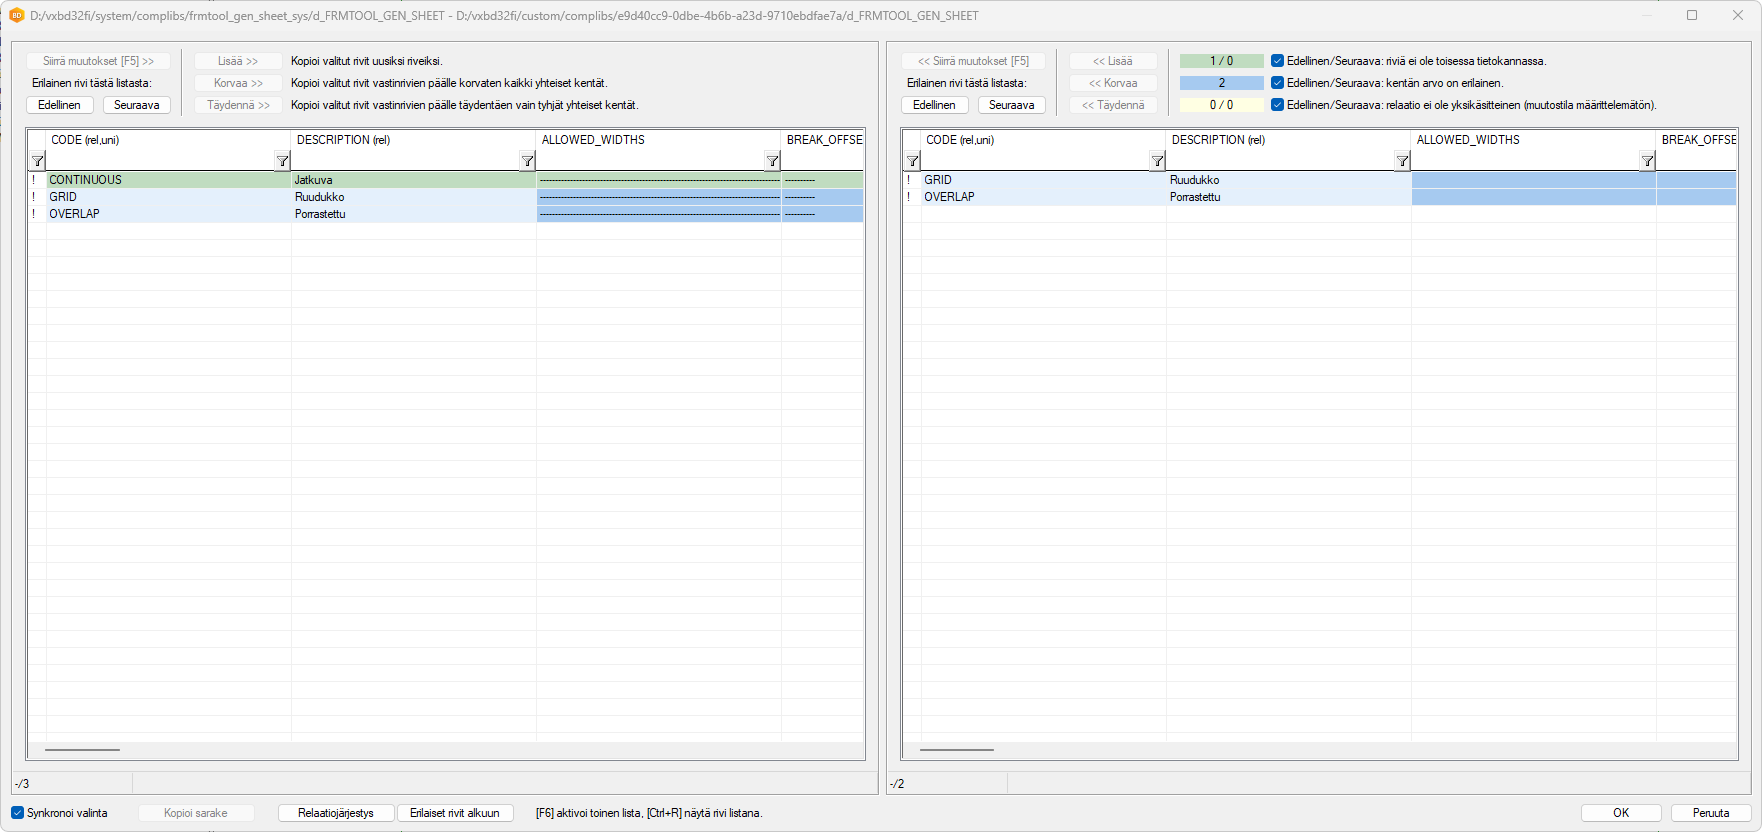Viewport: 1762px width, 832px height.
Task: Click right DESCRIPTION column filter input field
Action: [1280, 161]
